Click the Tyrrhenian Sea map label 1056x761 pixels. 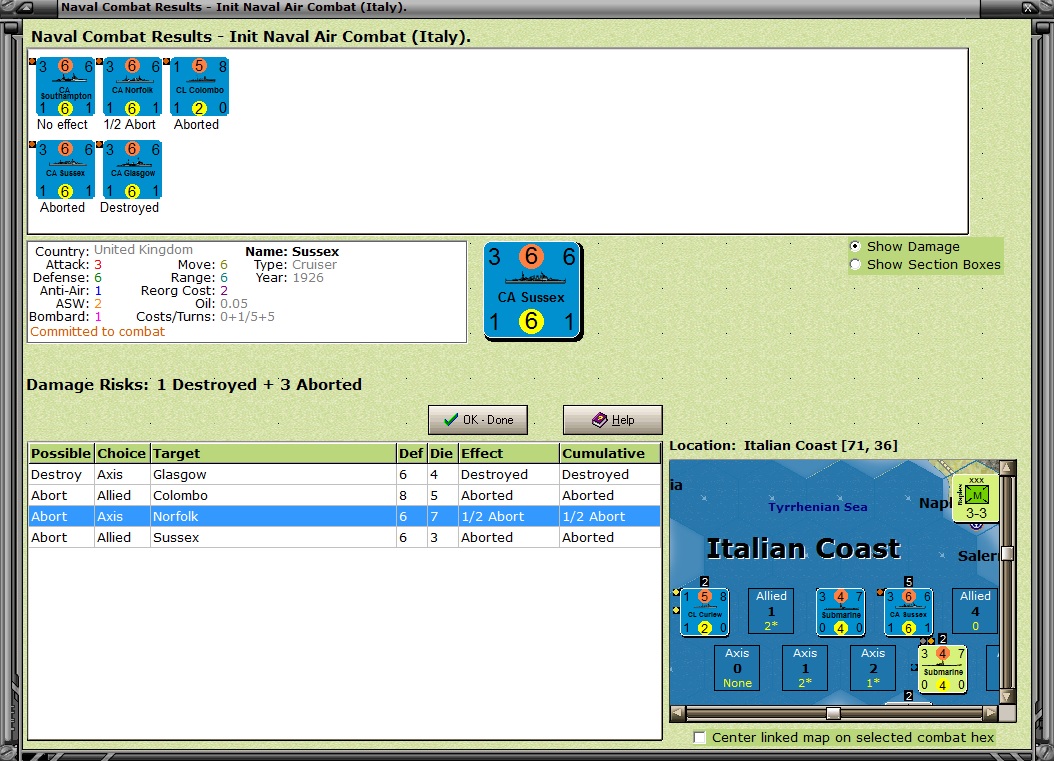818,507
